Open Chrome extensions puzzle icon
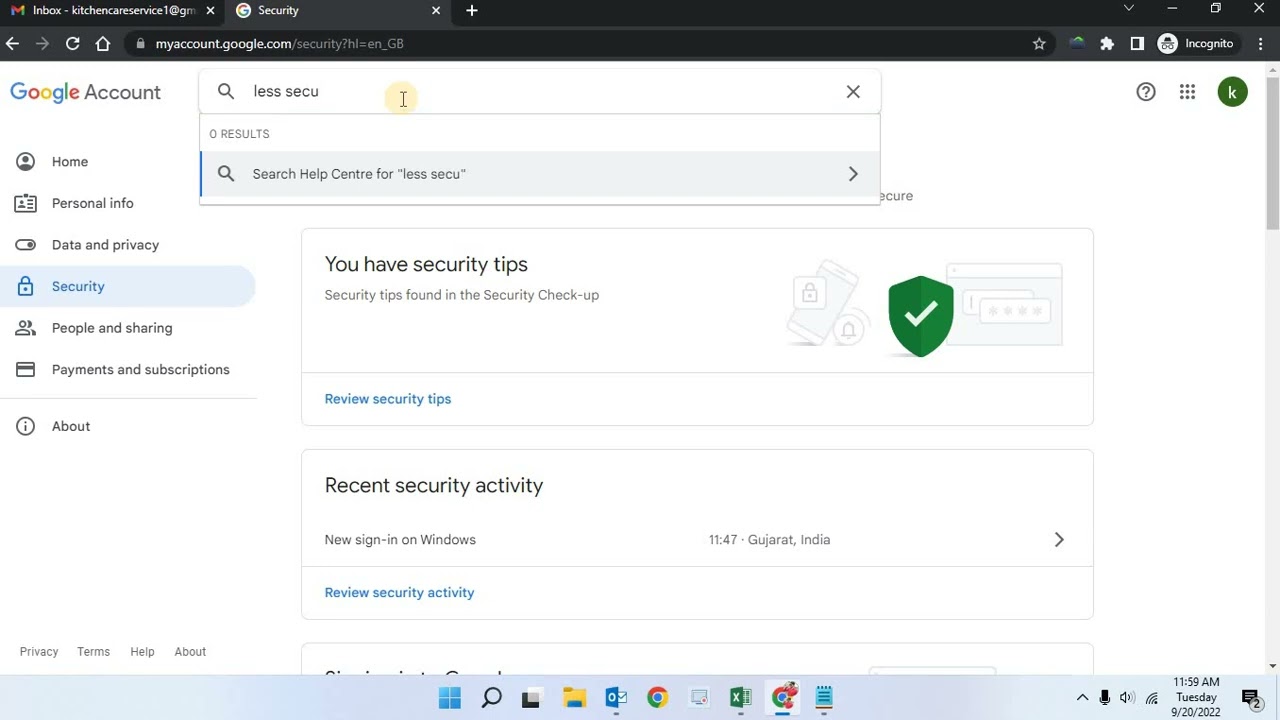The image size is (1280, 720). tap(1107, 44)
